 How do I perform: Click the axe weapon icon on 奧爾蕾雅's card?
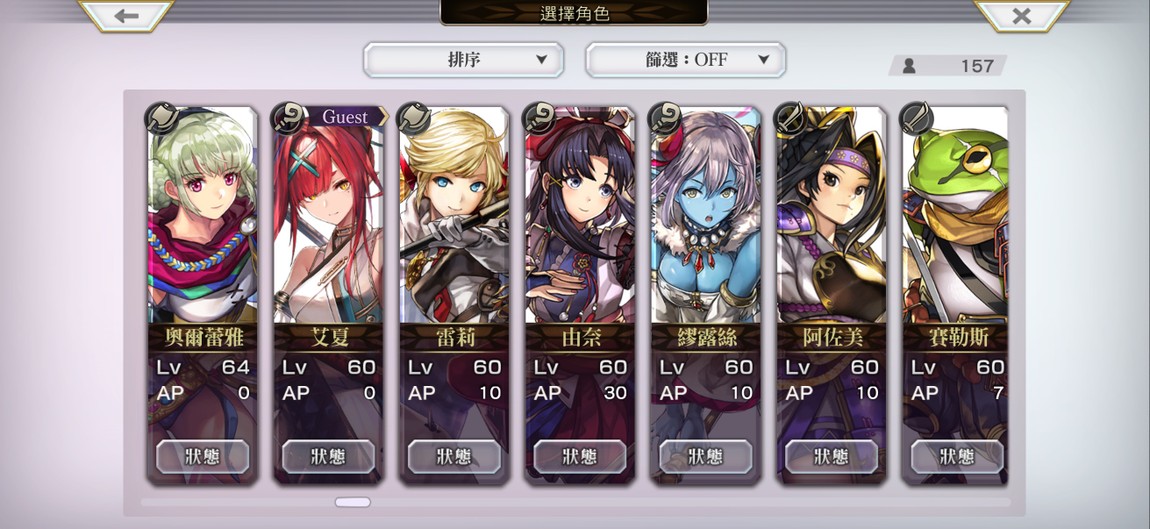pos(160,117)
